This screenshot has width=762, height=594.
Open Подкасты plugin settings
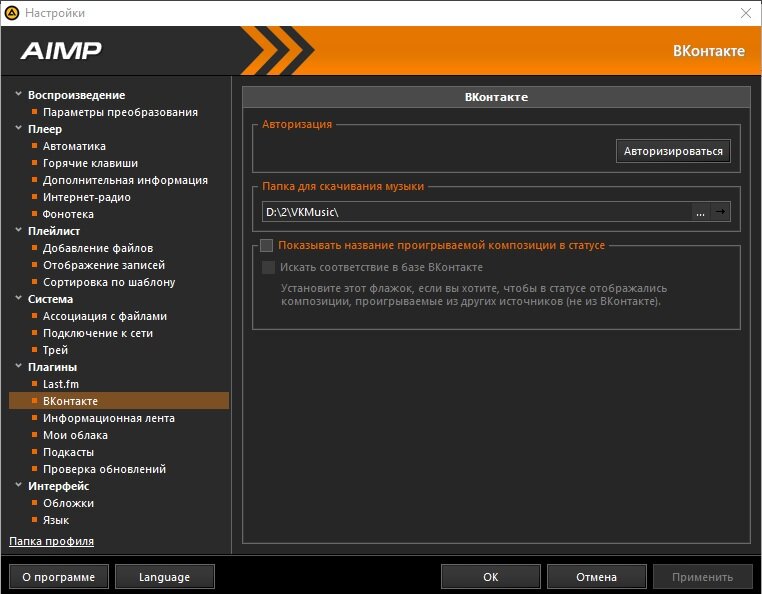point(68,453)
